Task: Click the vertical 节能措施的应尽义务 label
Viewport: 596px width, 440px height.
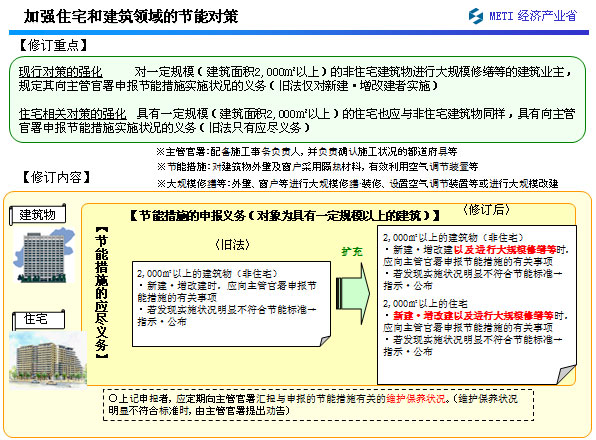Action: click(x=101, y=293)
